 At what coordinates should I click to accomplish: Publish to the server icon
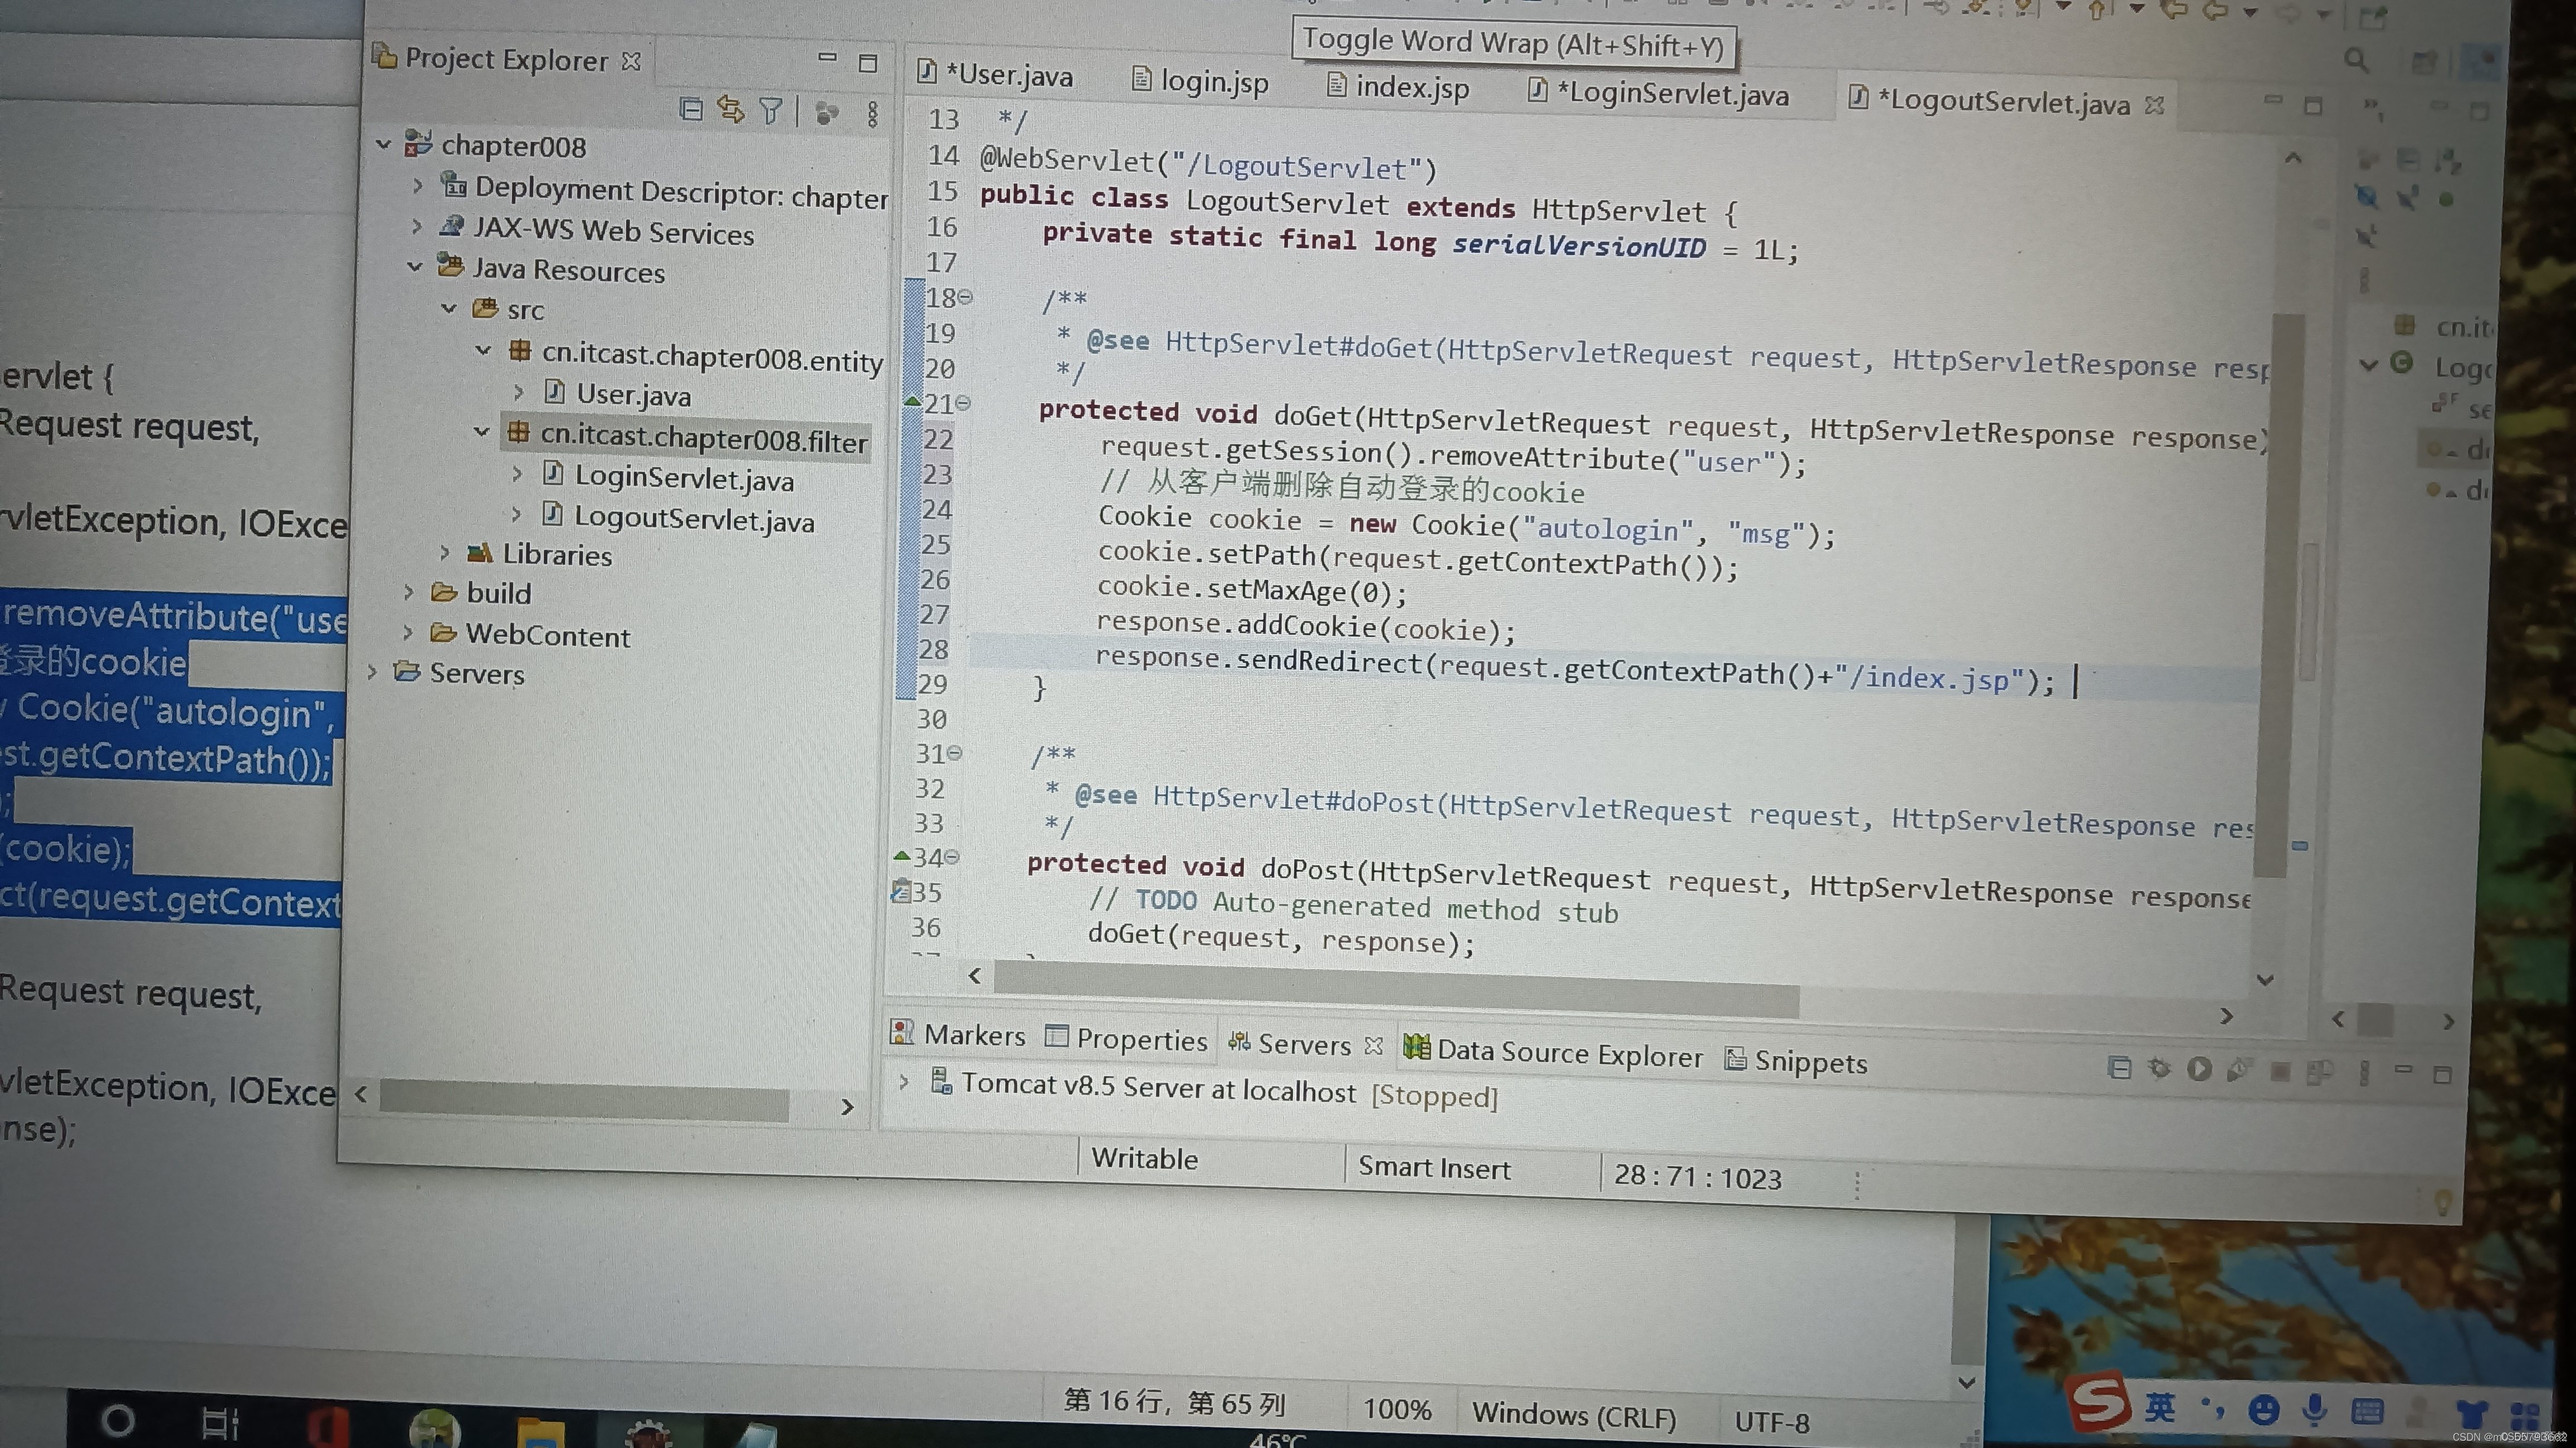(x=2320, y=1072)
